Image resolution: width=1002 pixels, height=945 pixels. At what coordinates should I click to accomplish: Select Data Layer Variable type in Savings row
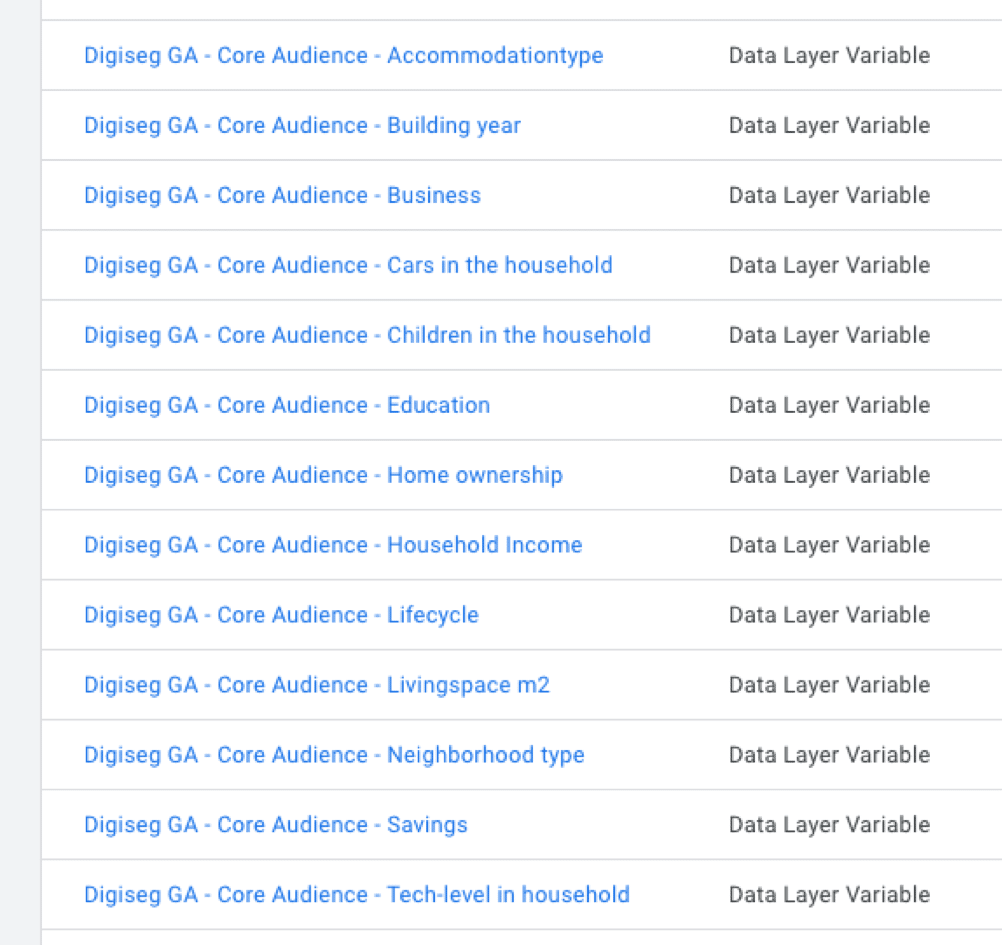pos(829,825)
